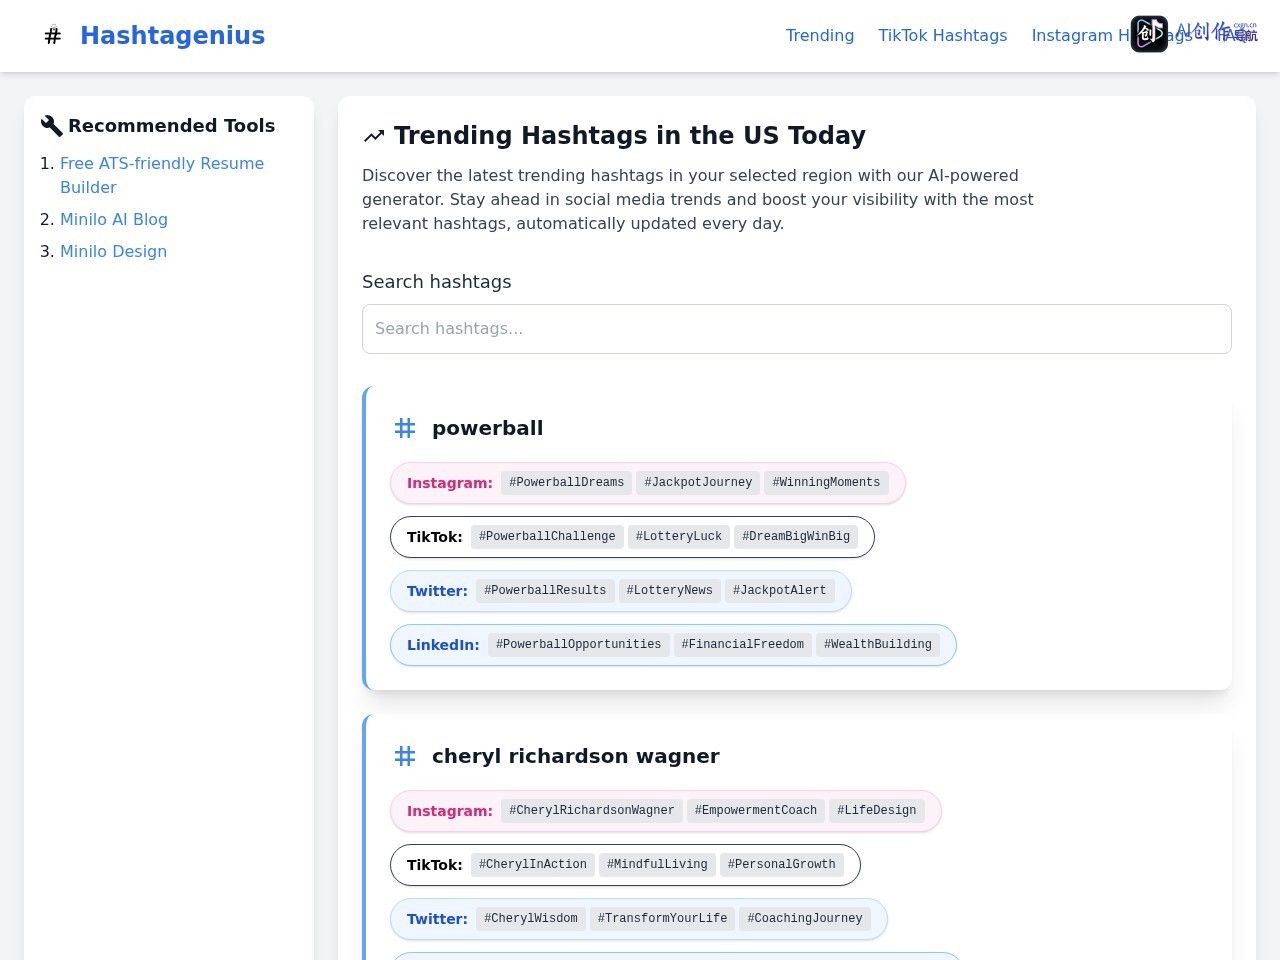Open the Minilo Design link
The height and width of the screenshot is (960, 1280).
tap(113, 251)
